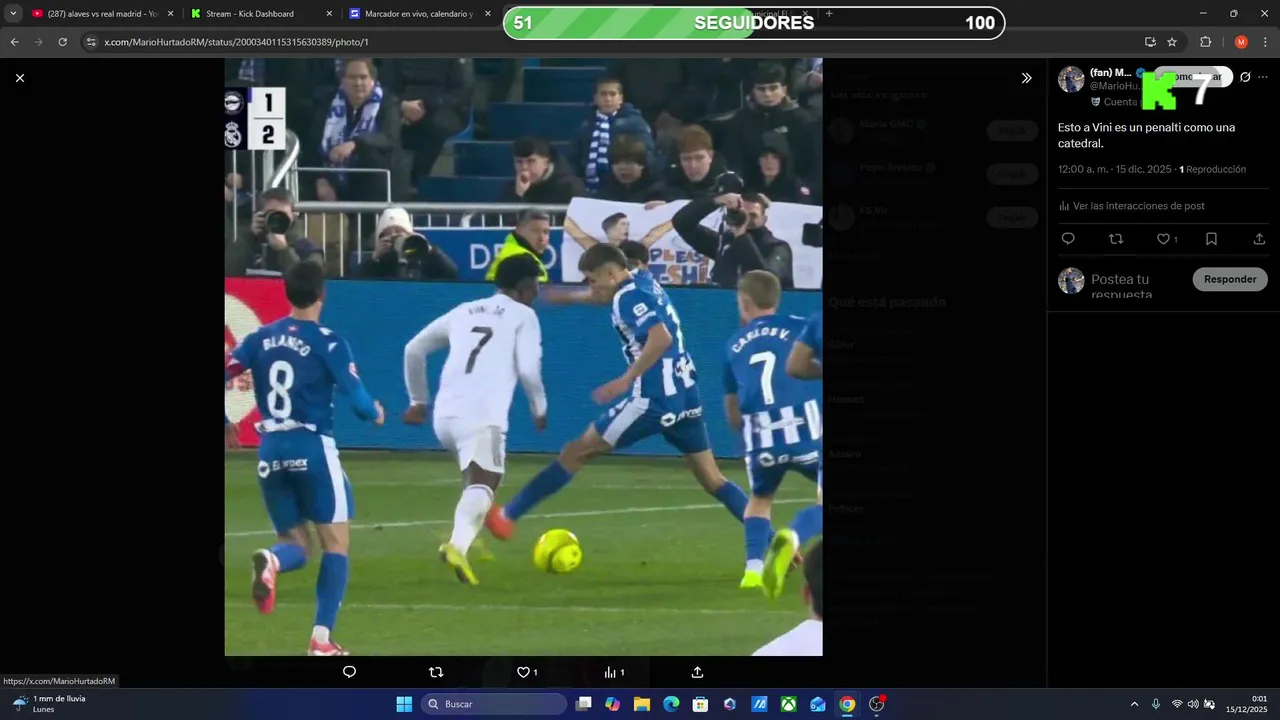The image size is (1280, 720).
Task: View site information icon in address bar
Action: tap(91, 42)
